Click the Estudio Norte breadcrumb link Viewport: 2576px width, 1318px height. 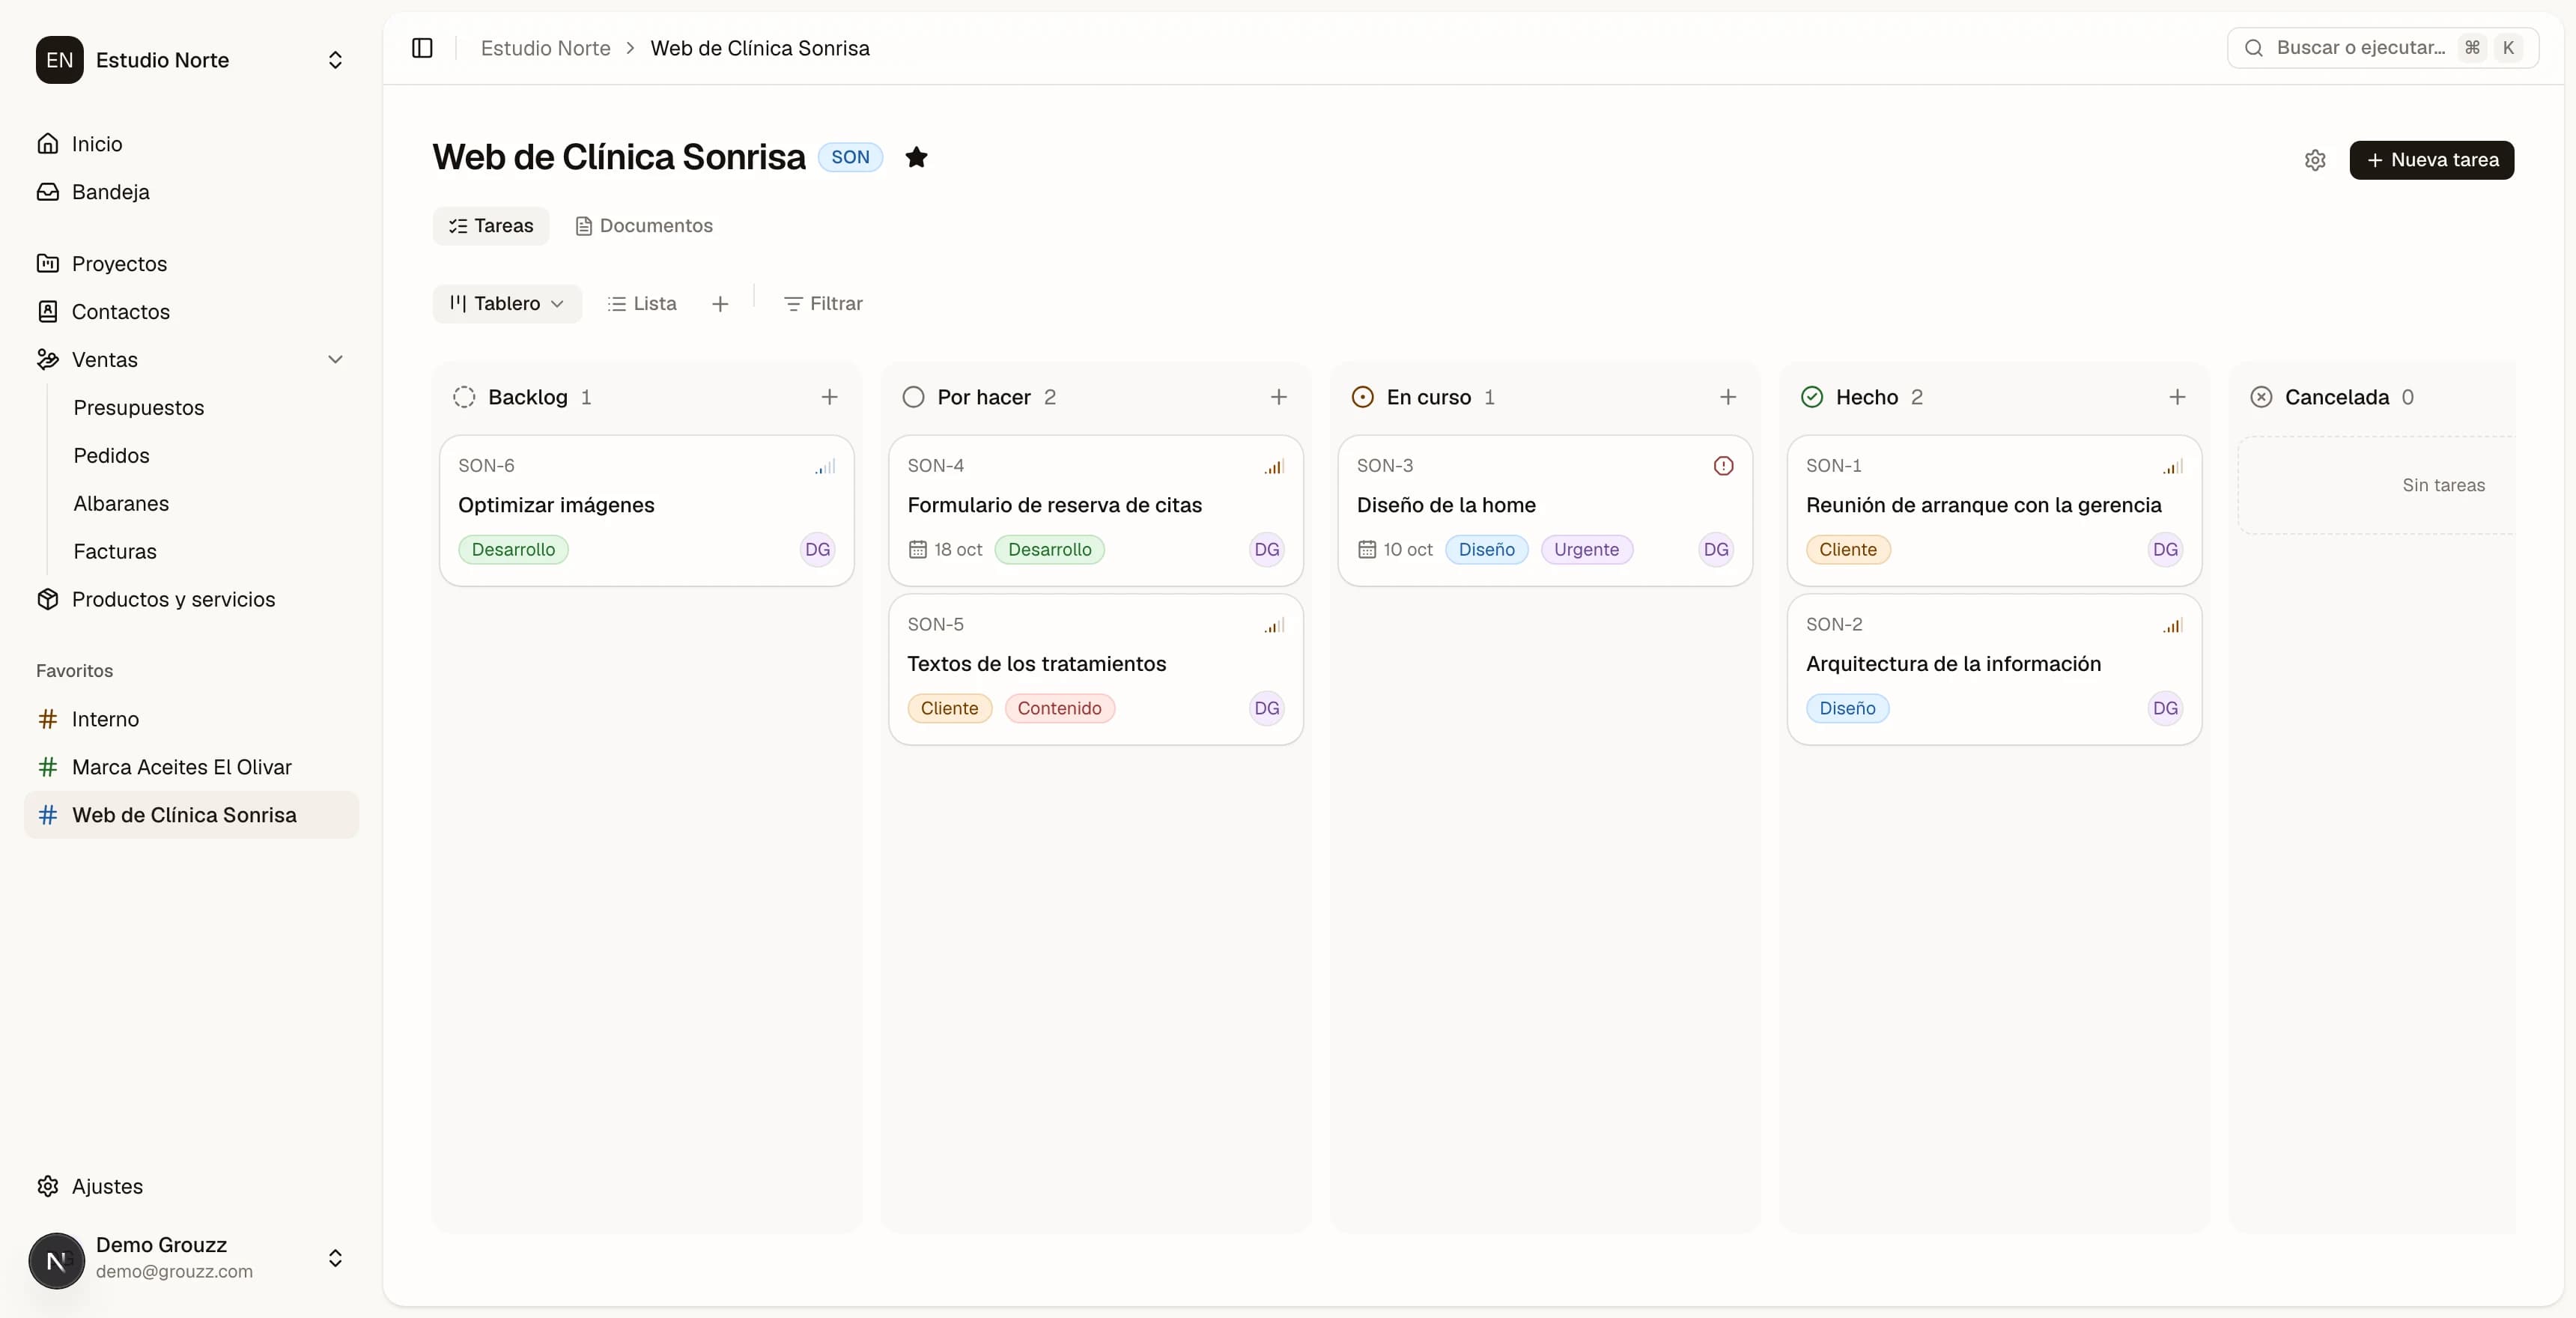[x=545, y=48]
